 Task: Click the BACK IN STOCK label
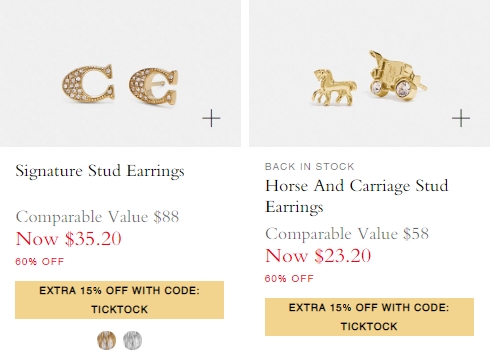point(309,166)
